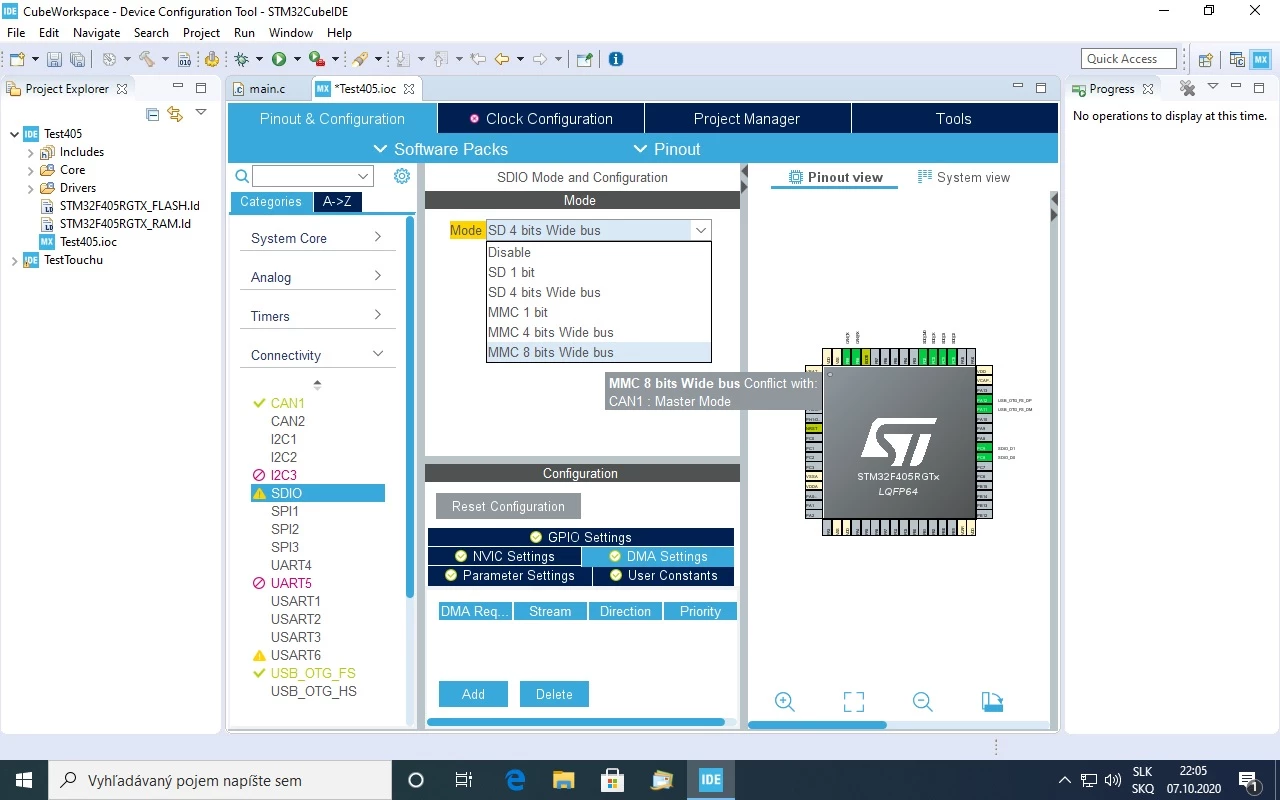Click Link with Editor in Project Explorer
This screenshot has width=1280, height=800.
175,114
